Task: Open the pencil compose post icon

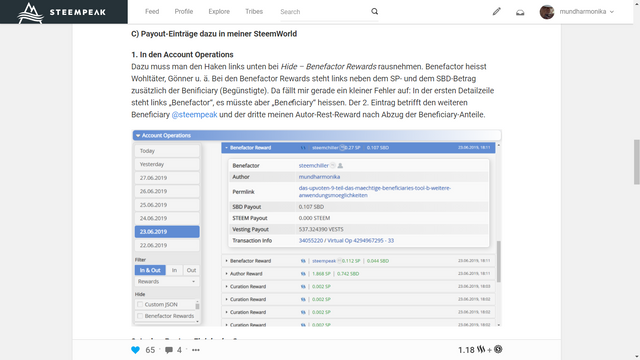Action: [496, 11]
